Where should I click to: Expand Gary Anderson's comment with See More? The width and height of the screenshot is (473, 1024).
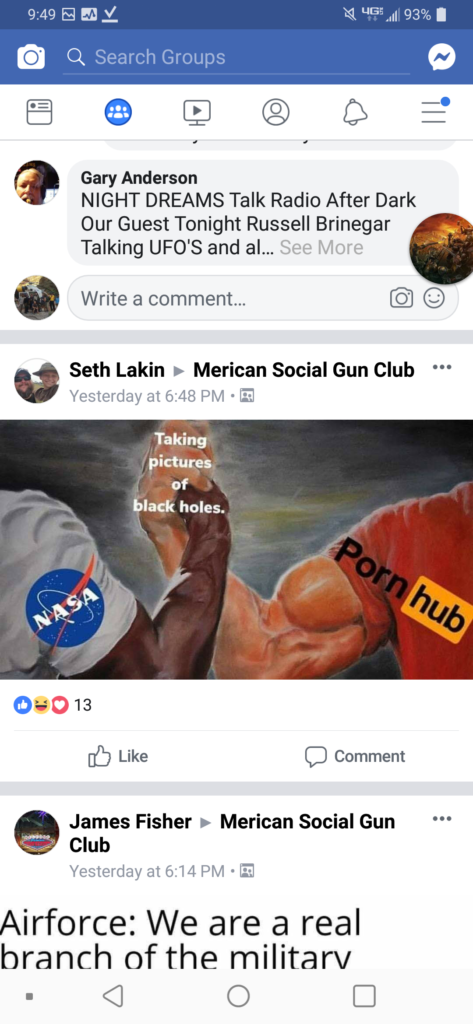coord(321,248)
